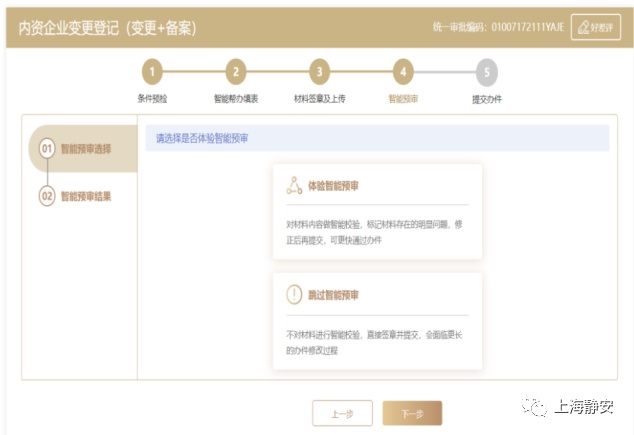Click the 智能预审 step label

[x=403, y=99]
